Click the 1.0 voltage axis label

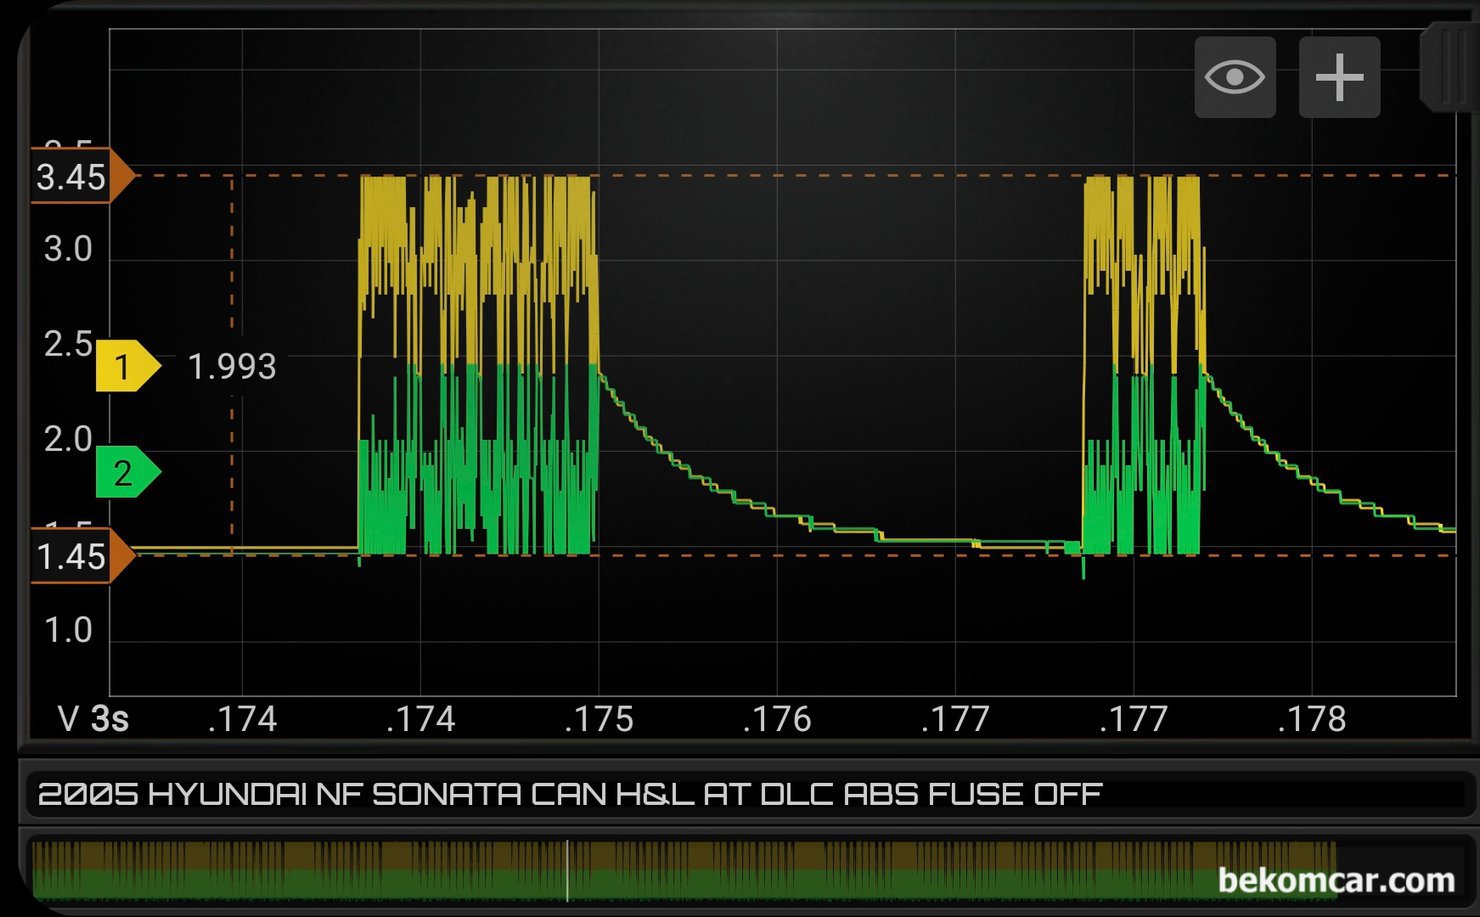tap(68, 630)
